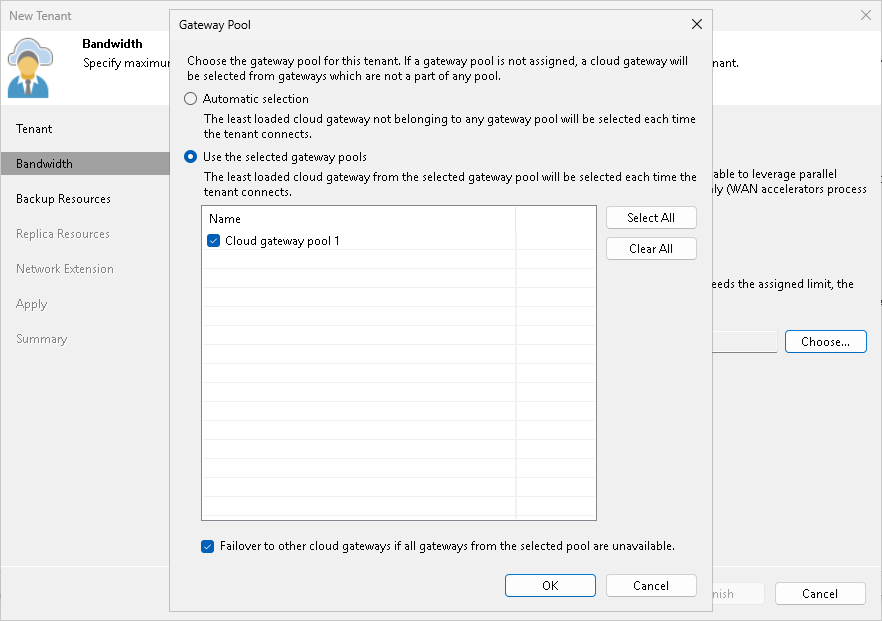Click the gateway pool text input field
Viewport: 882px width, 621px height.
click(x=740, y=341)
